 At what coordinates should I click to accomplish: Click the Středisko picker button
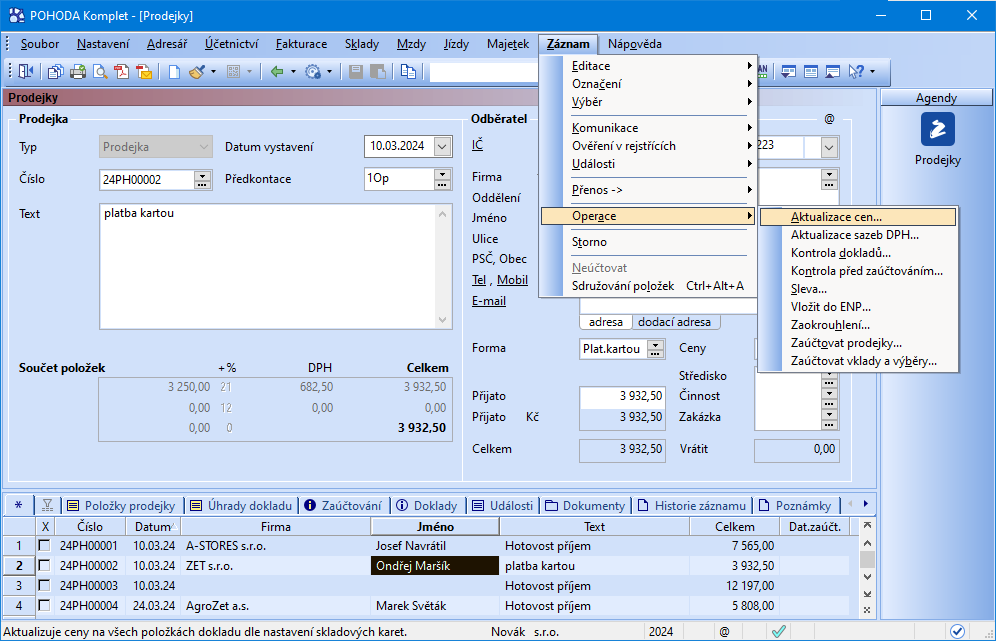[x=829, y=379]
